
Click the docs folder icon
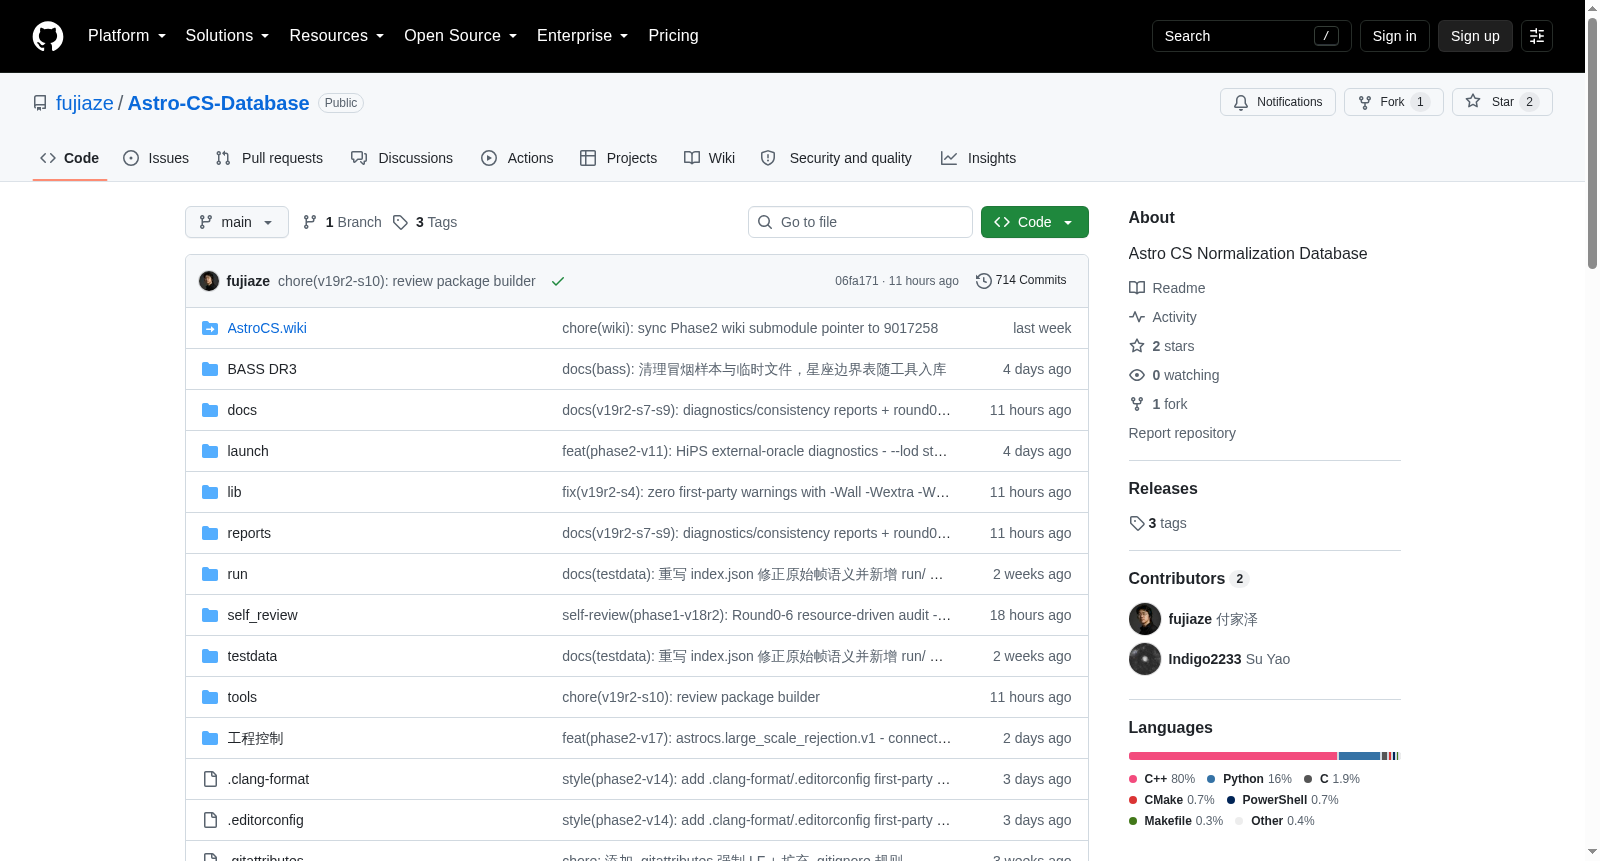coord(210,410)
